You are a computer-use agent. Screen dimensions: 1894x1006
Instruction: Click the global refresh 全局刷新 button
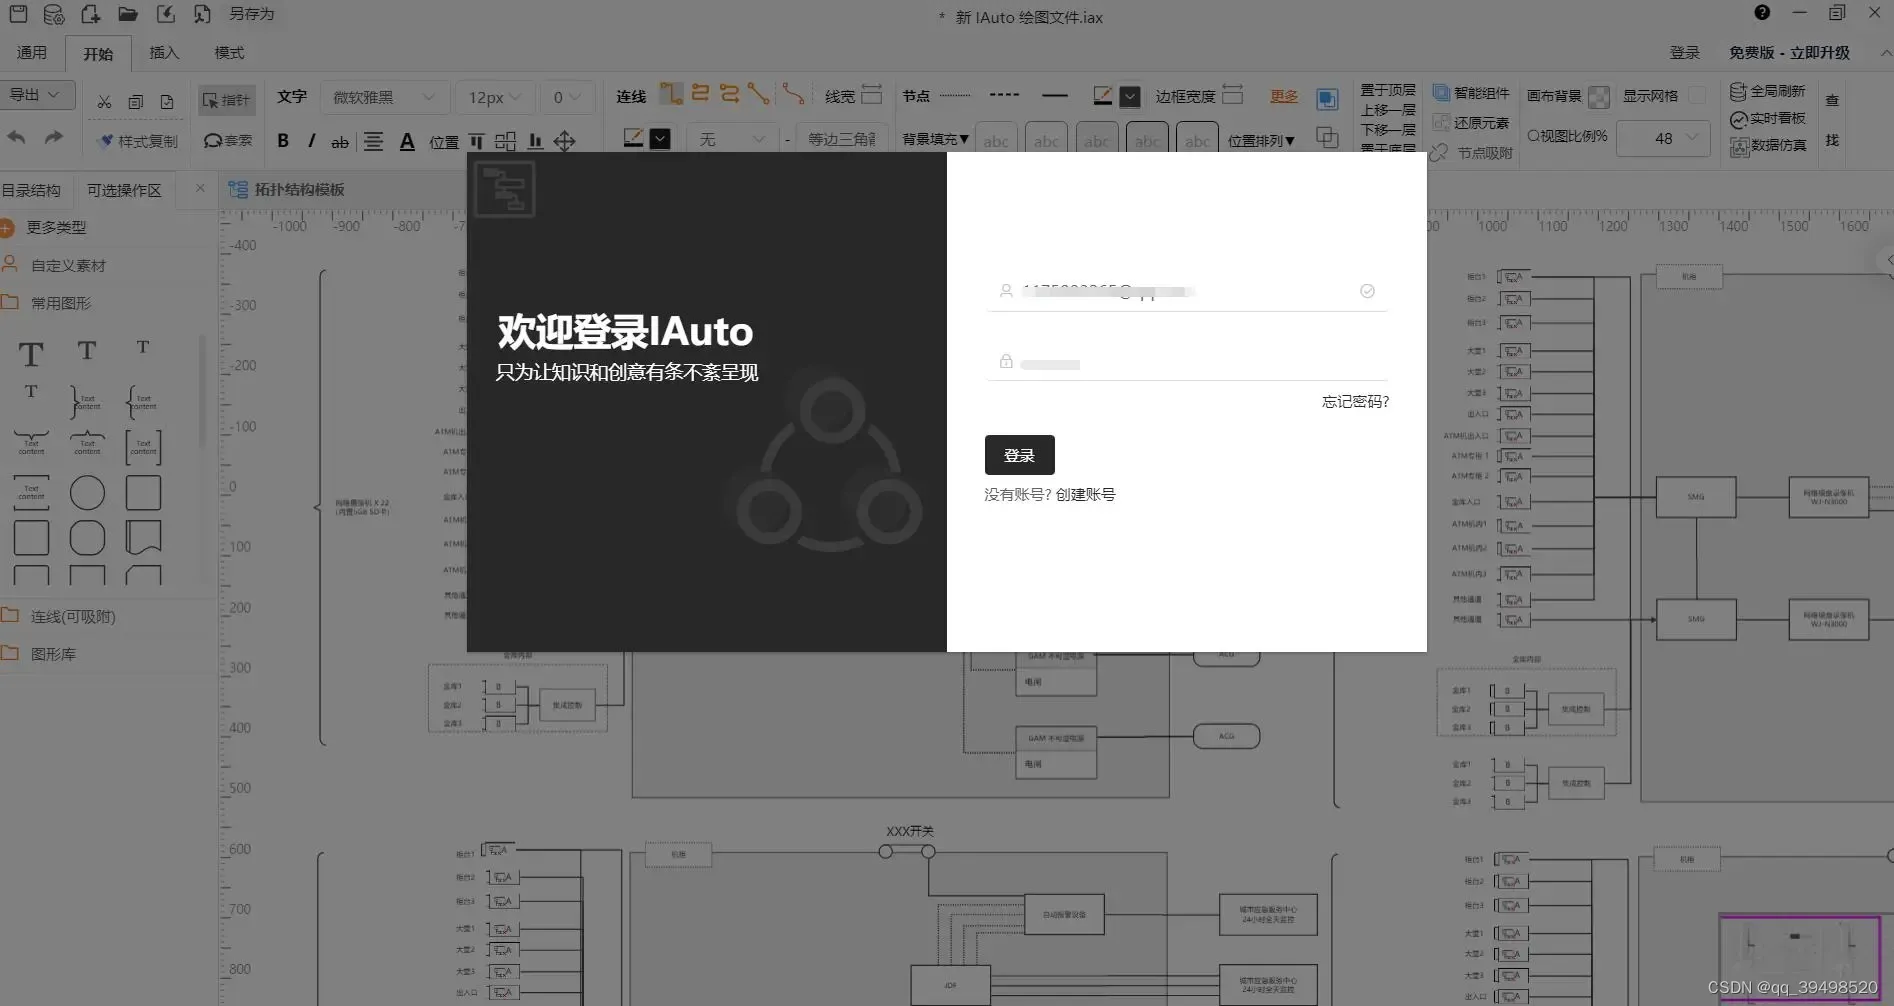[x=1768, y=91]
